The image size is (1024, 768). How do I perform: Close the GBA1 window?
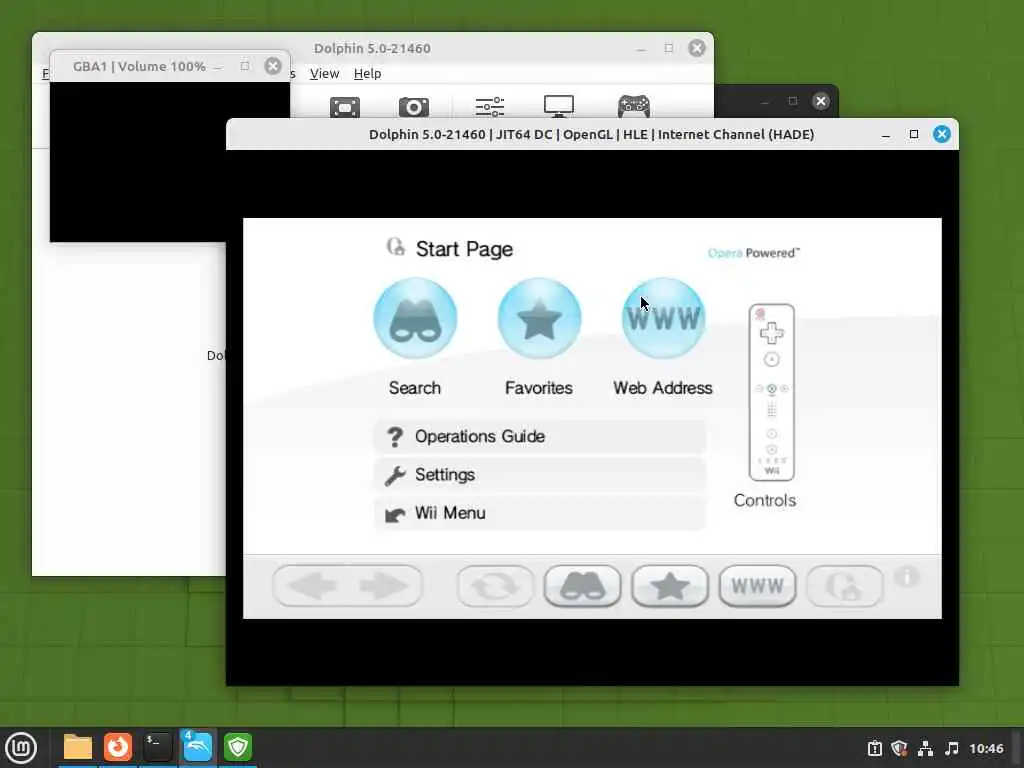pyautogui.click(x=273, y=66)
